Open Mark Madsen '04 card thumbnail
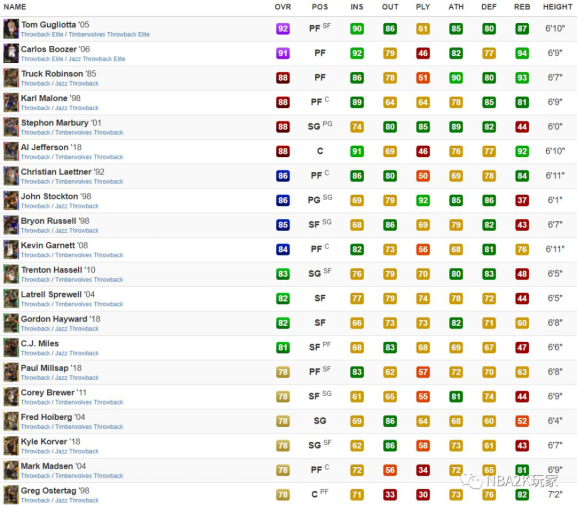This screenshot has height=506, width=577. pyautogui.click(x=11, y=470)
